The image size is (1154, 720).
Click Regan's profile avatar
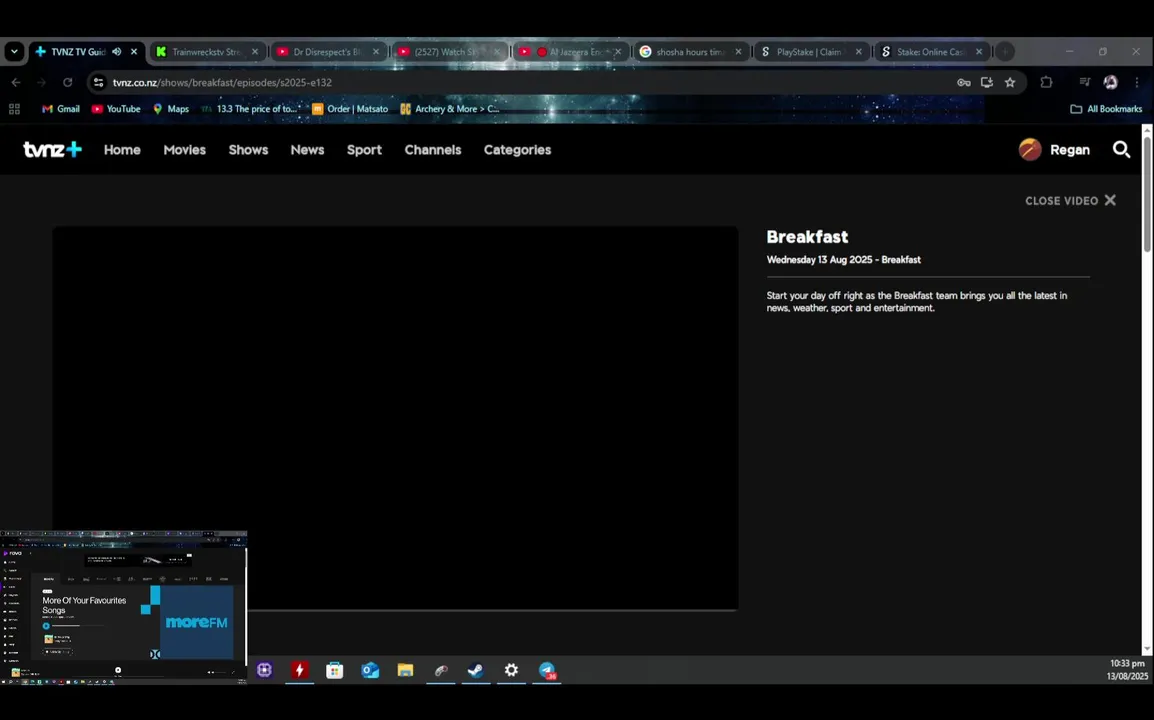(x=1030, y=149)
